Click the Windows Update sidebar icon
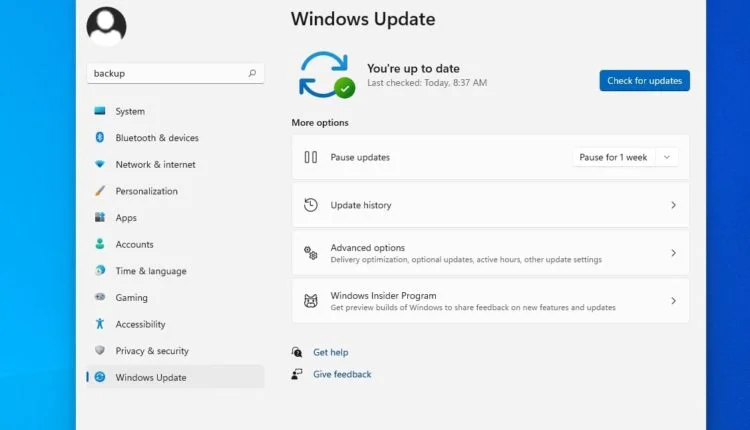This screenshot has height=430, width=750. click(99, 377)
